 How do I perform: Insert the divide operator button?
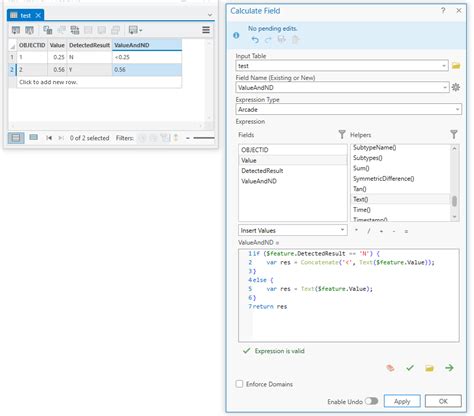click(369, 231)
